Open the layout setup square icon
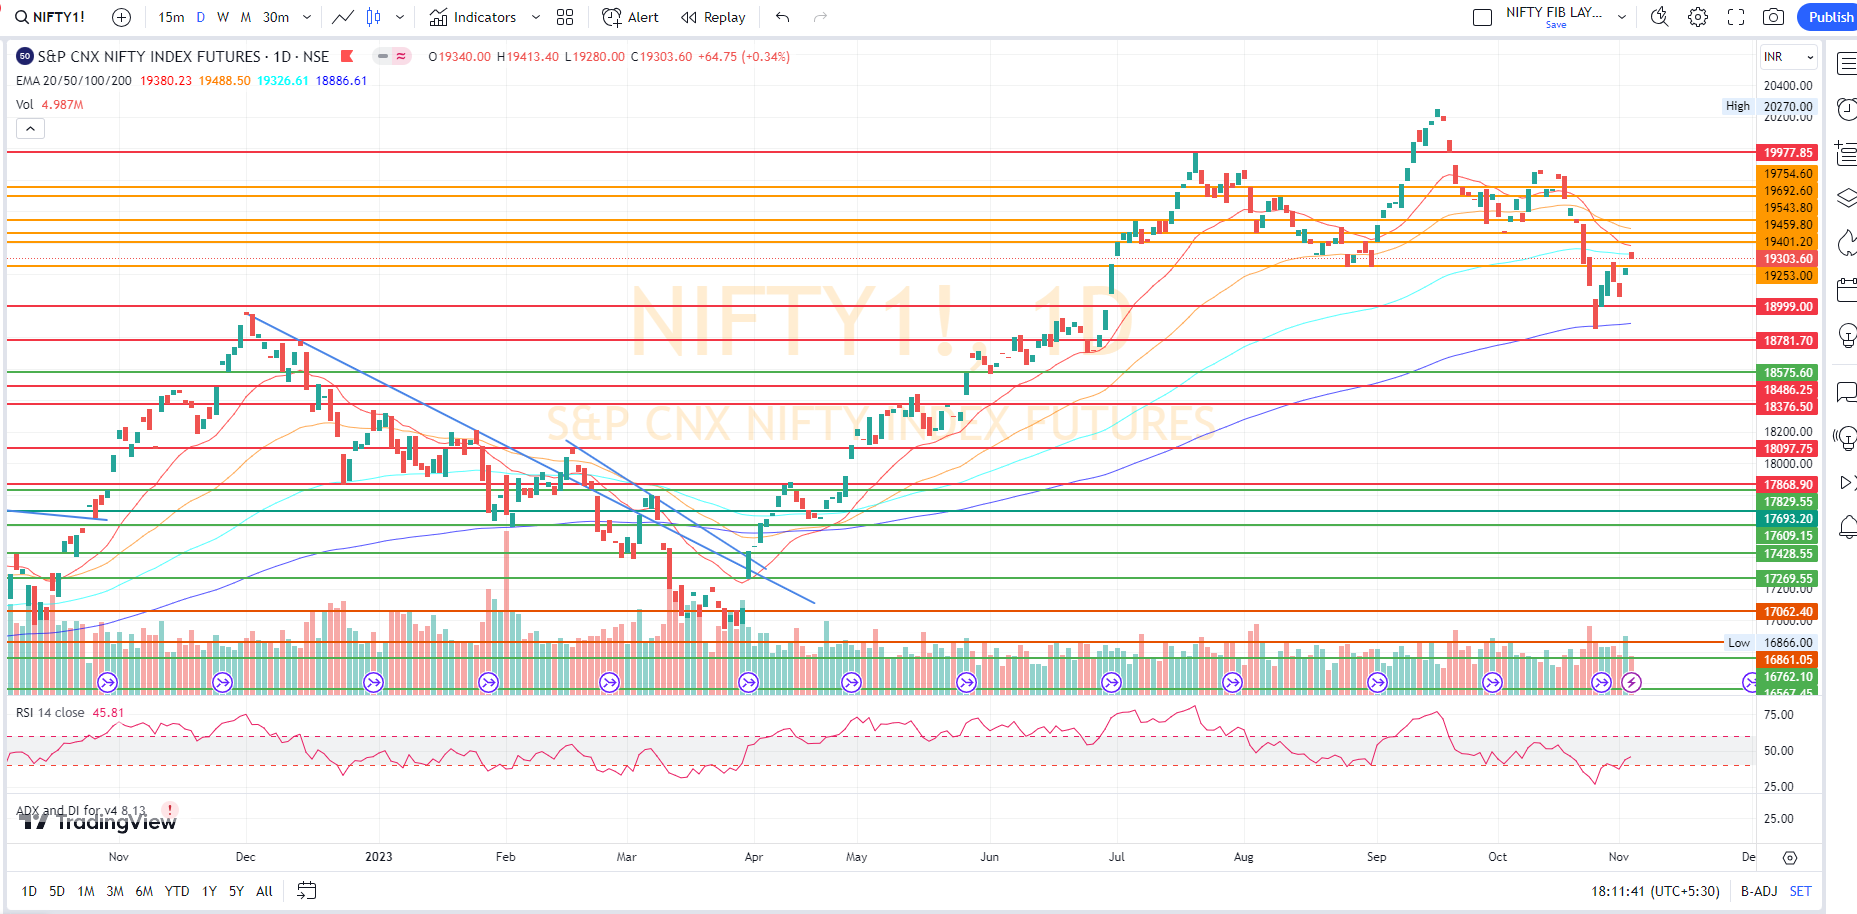Image resolution: width=1857 pixels, height=914 pixels. (x=1483, y=17)
